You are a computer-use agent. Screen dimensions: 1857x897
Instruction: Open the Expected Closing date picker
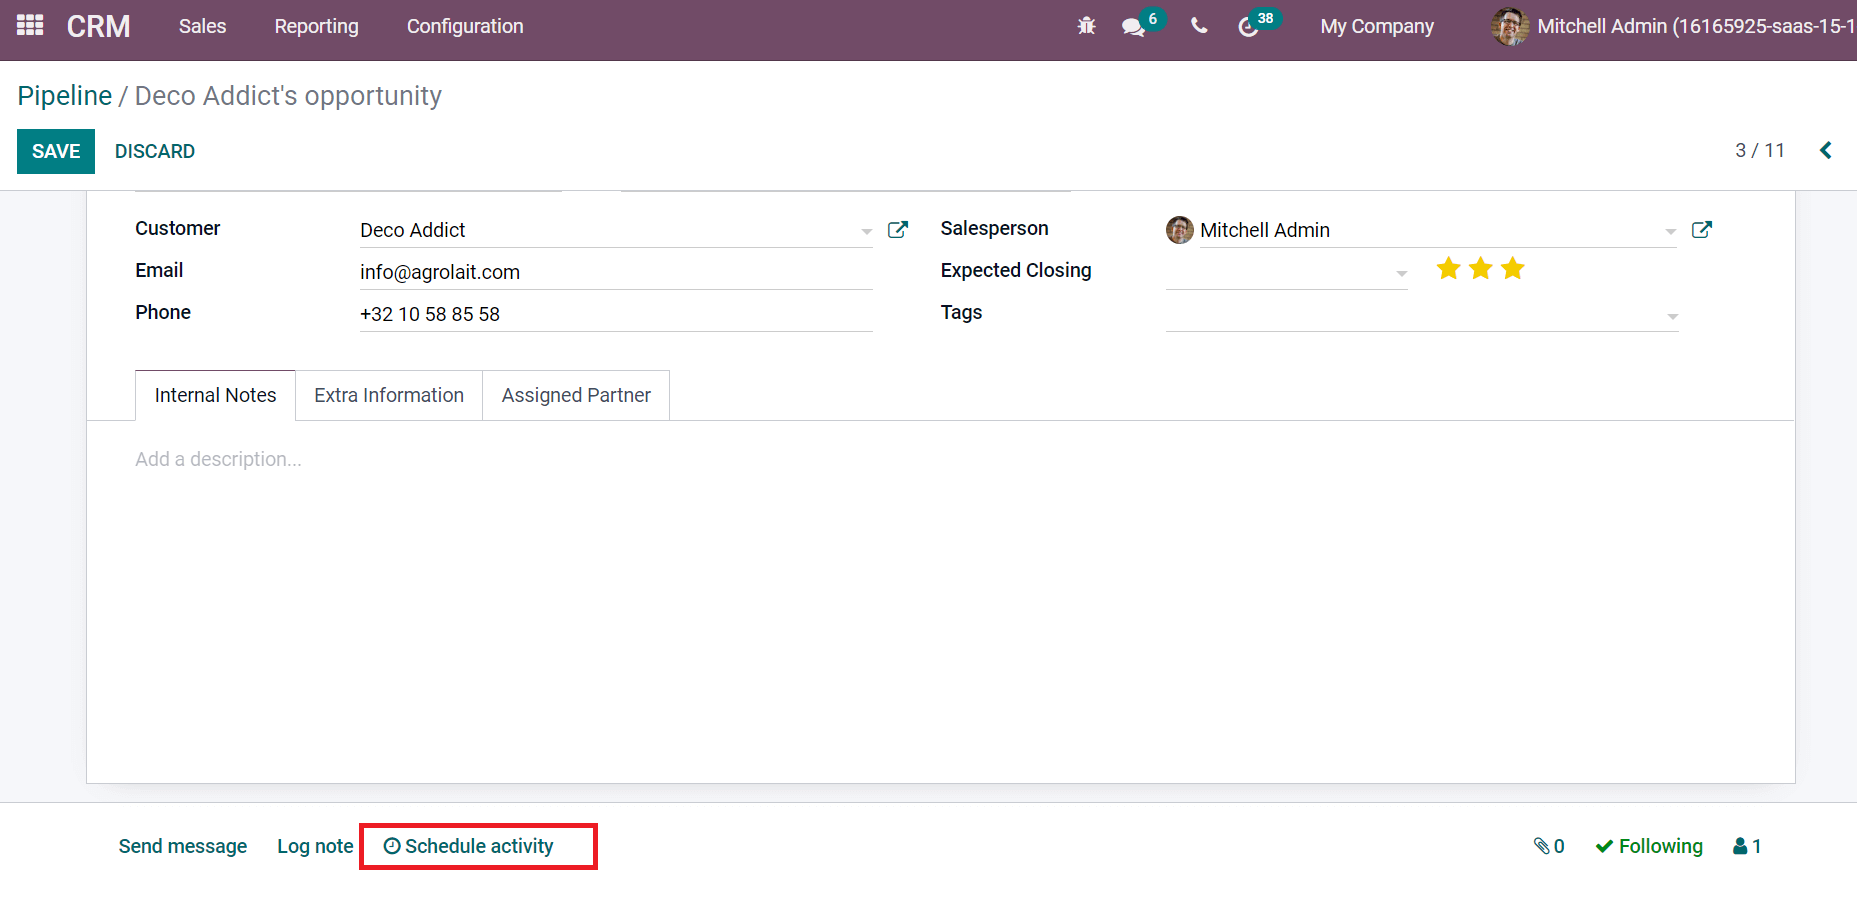[x=1286, y=272]
